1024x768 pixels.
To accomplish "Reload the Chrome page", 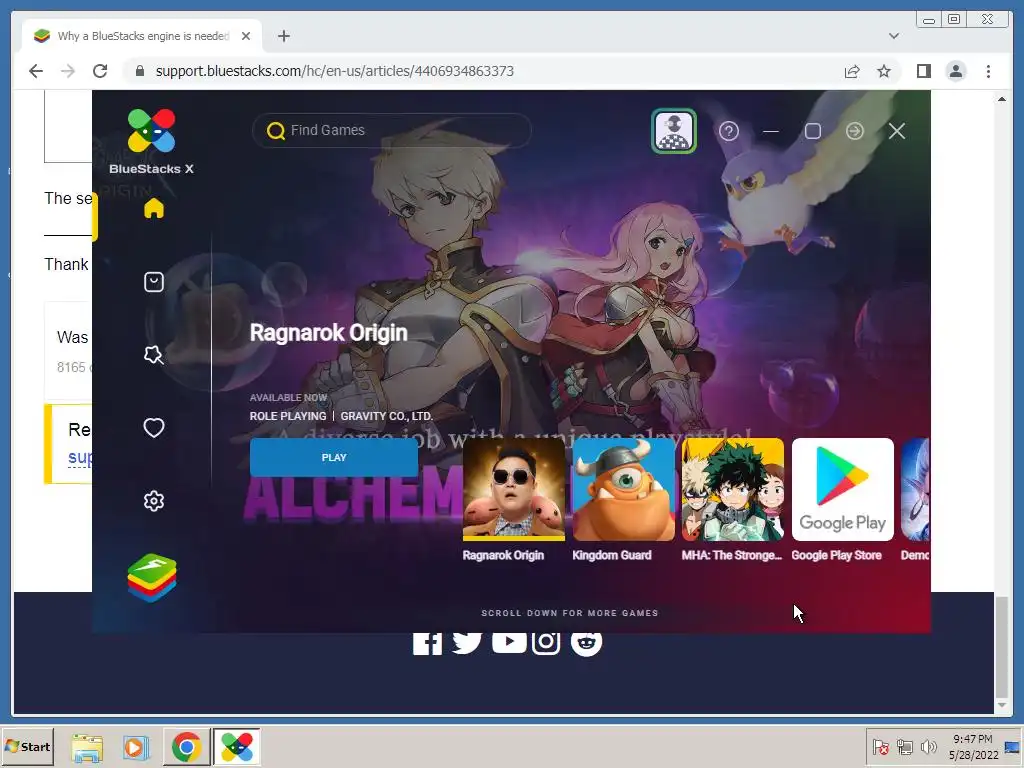I will [100, 71].
